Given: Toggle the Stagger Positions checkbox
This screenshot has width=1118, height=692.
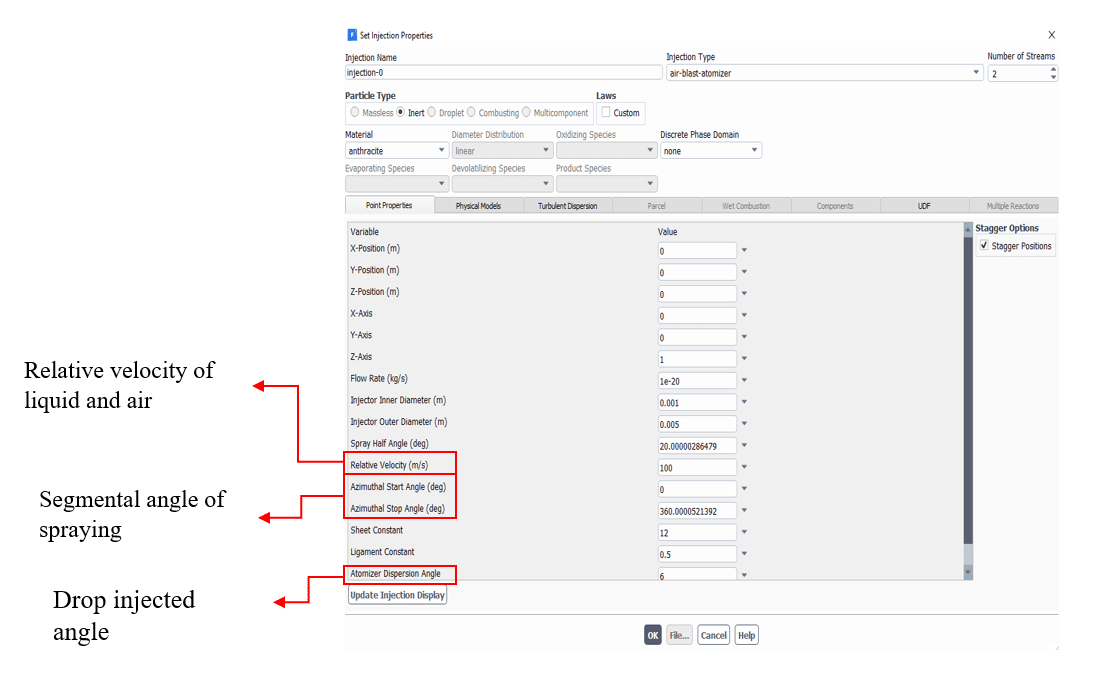Looking at the screenshot, I should pos(984,246).
